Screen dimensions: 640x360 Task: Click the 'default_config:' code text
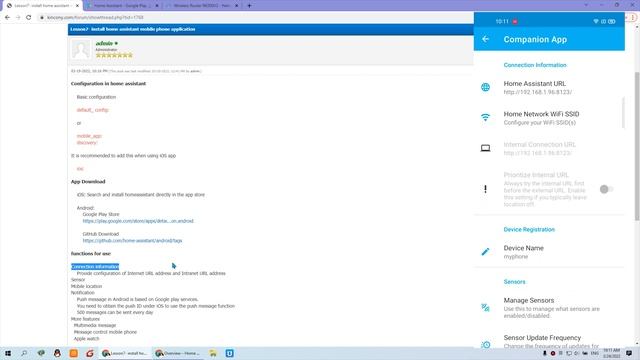[x=93, y=110]
